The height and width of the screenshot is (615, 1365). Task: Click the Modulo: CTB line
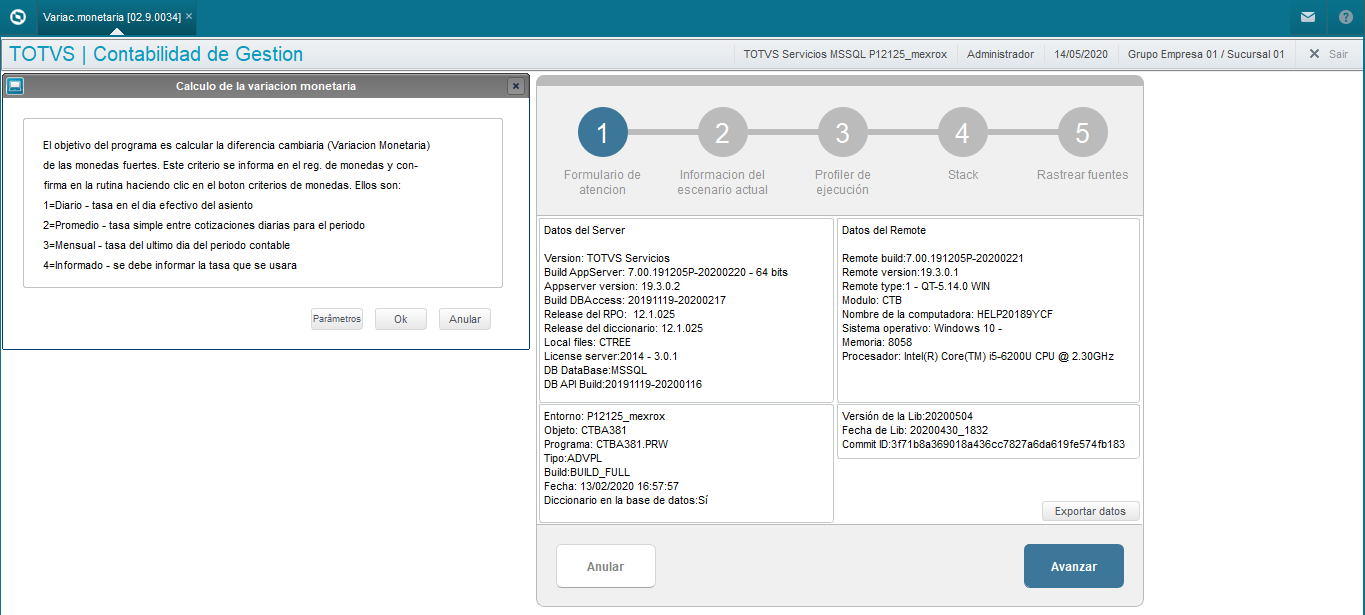click(x=872, y=300)
